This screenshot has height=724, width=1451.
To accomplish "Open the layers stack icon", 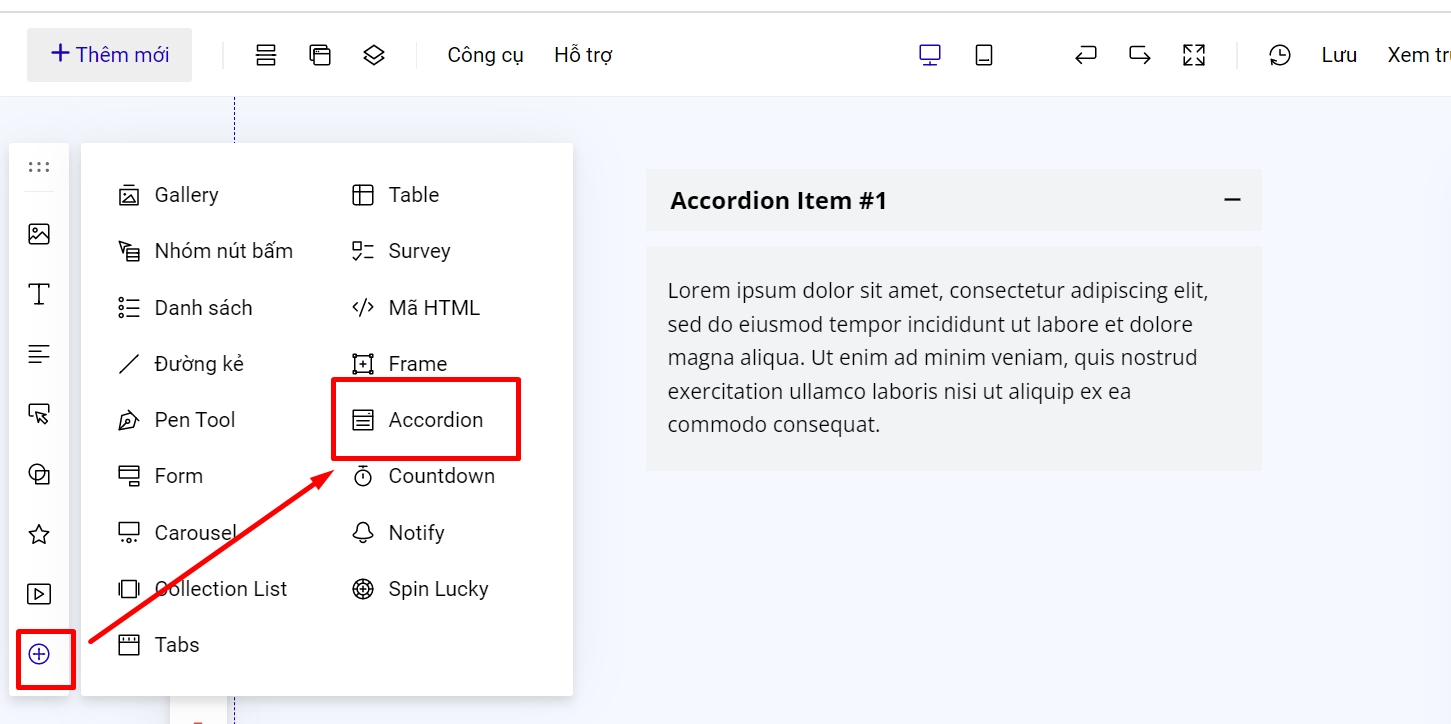I will pos(374,55).
